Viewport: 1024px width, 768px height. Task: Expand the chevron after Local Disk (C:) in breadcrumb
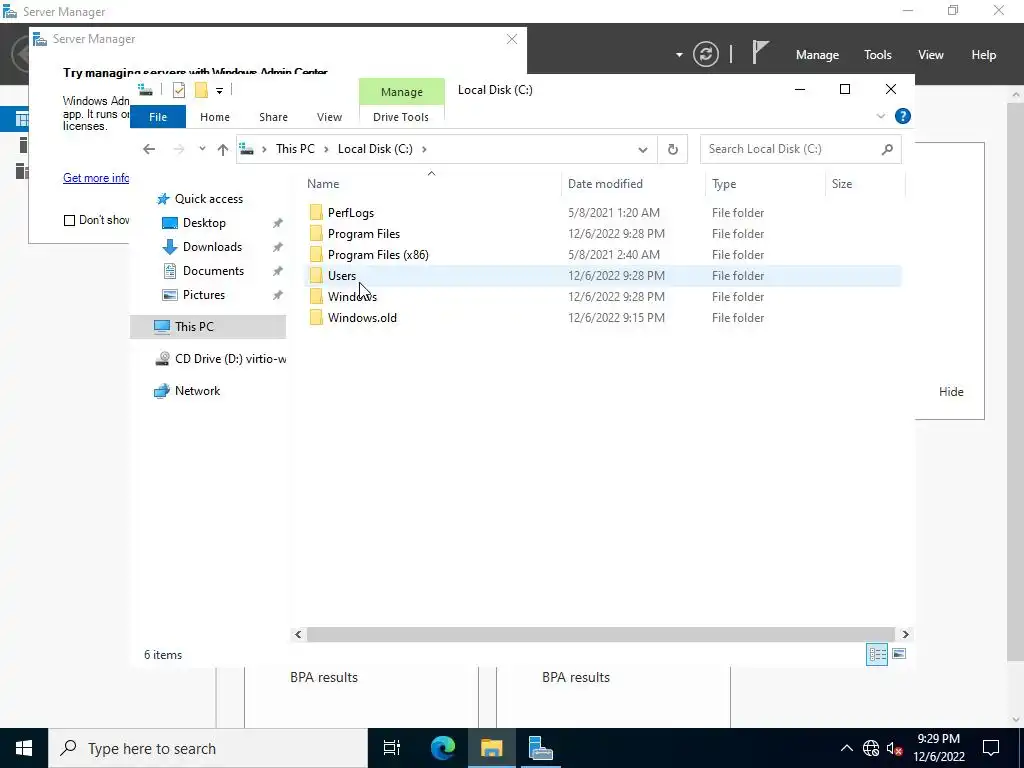pyautogui.click(x=424, y=149)
